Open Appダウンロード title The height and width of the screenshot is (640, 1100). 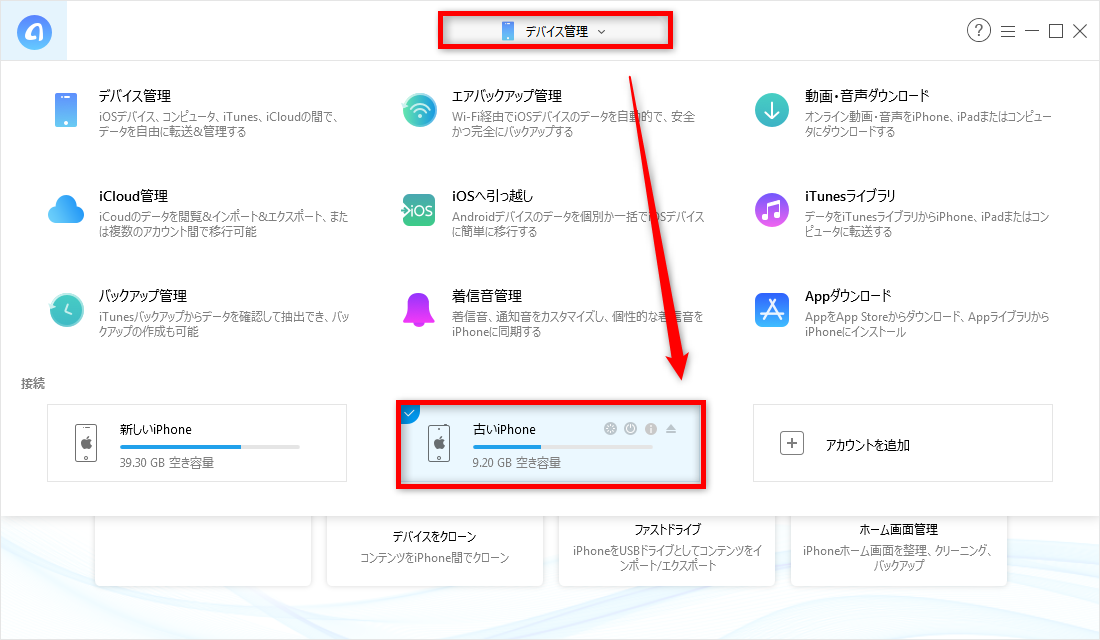click(848, 296)
